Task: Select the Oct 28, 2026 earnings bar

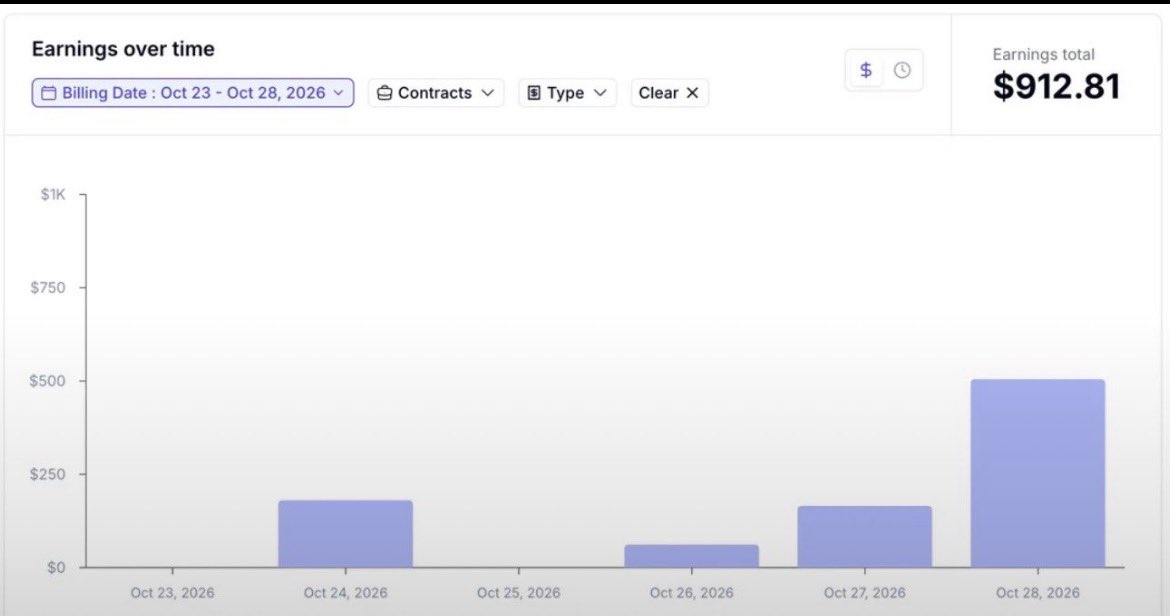Action: (x=1038, y=474)
